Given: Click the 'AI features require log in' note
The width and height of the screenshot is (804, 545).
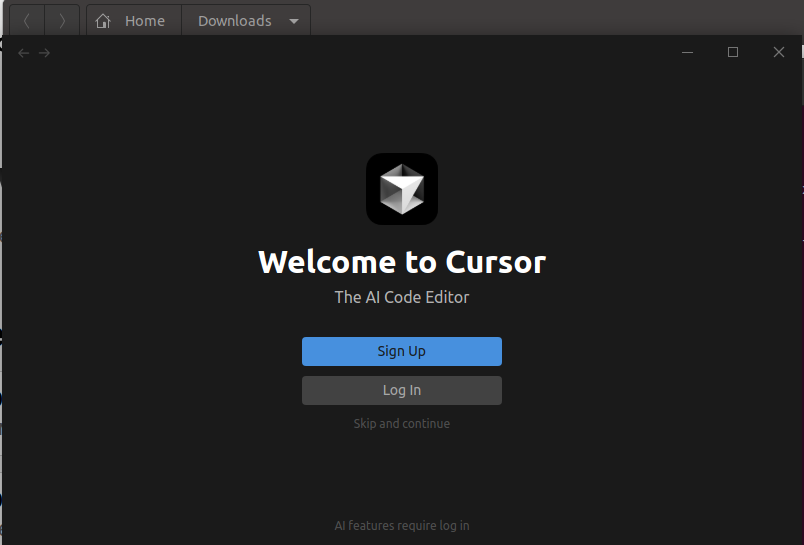Looking at the screenshot, I should click(401, 526).
